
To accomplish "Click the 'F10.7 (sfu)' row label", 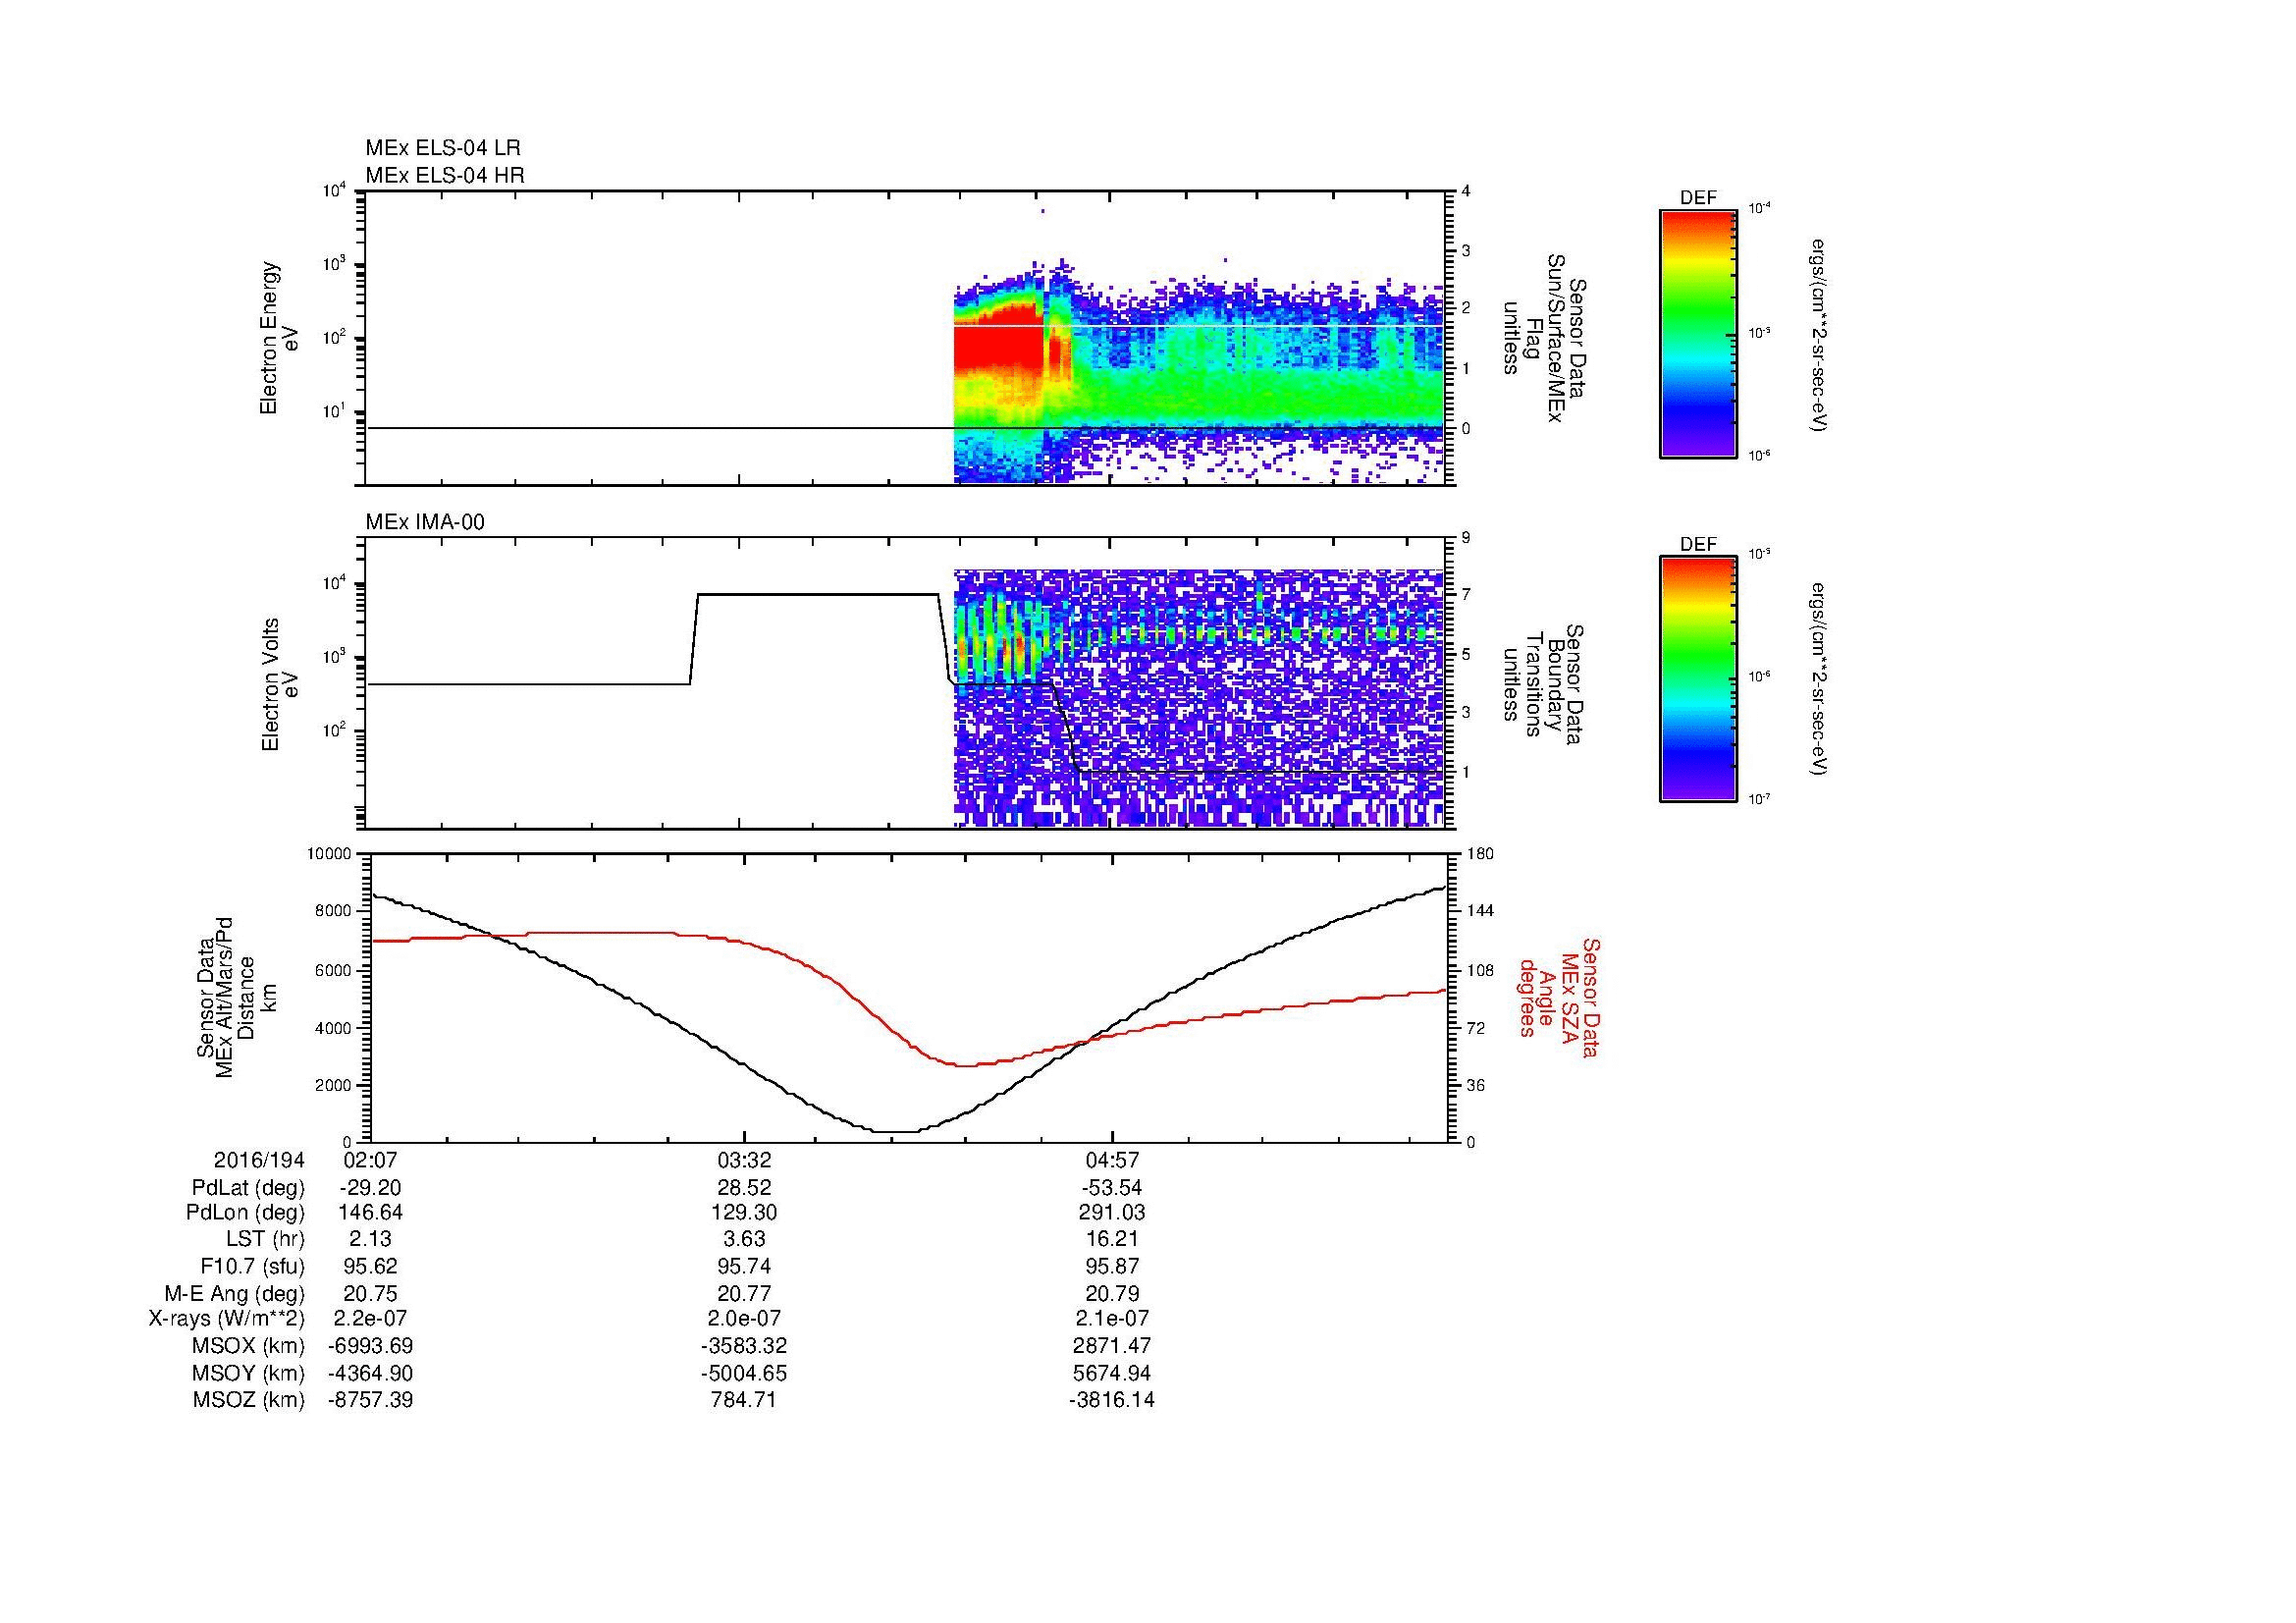I will pyautogui.click(x=252, y=1266).
